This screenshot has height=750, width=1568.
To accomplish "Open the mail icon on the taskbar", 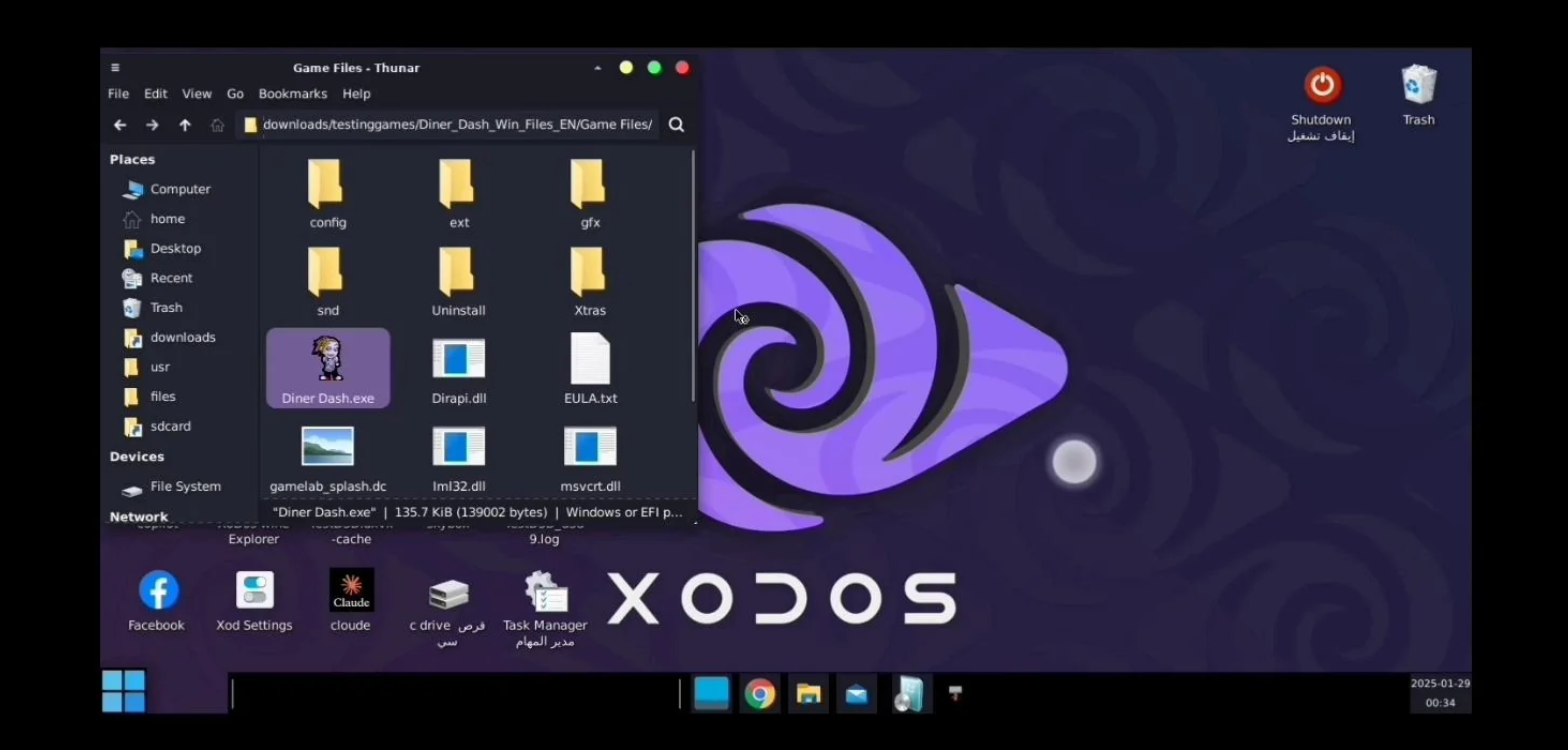I will coord(857,693).
